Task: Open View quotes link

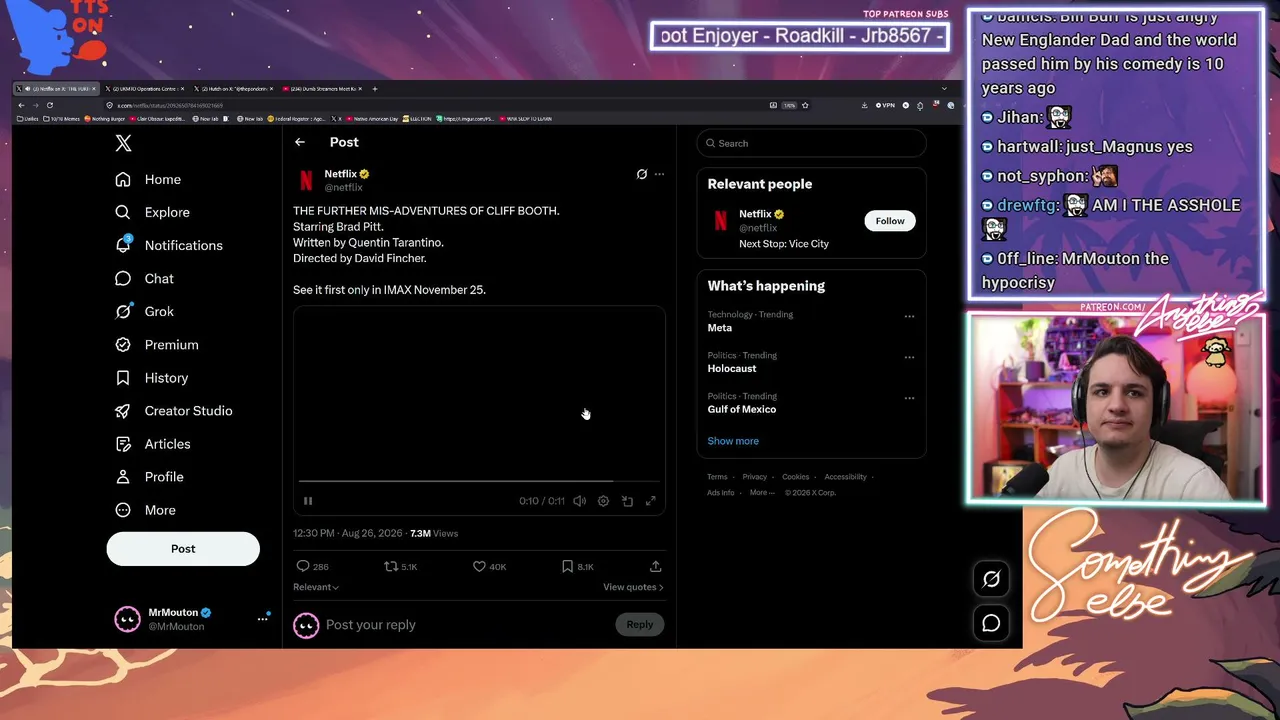Action: point(633,587)
